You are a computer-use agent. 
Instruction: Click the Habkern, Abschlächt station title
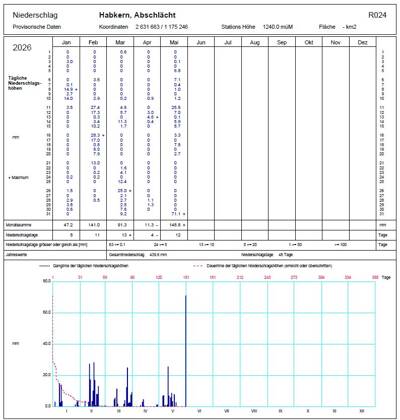(x=137, y=15)
